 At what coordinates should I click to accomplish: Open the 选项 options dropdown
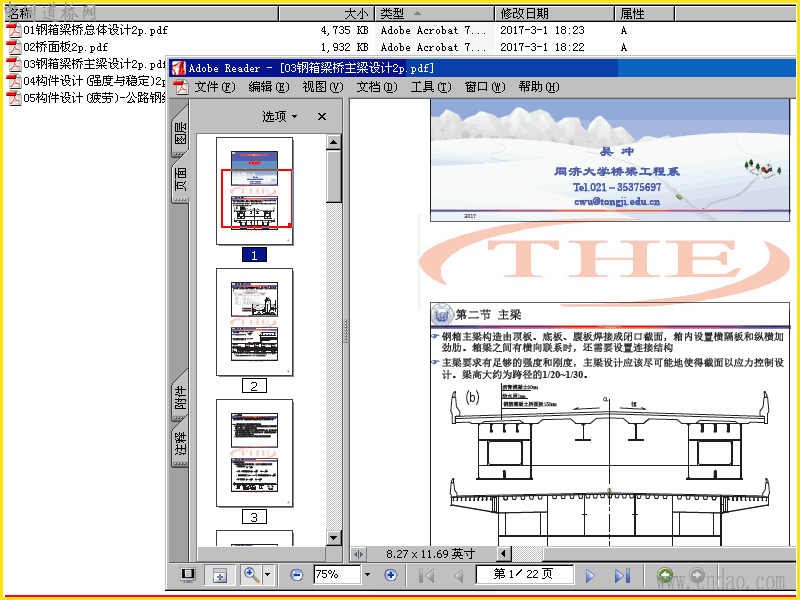click(x=280, y=117)
